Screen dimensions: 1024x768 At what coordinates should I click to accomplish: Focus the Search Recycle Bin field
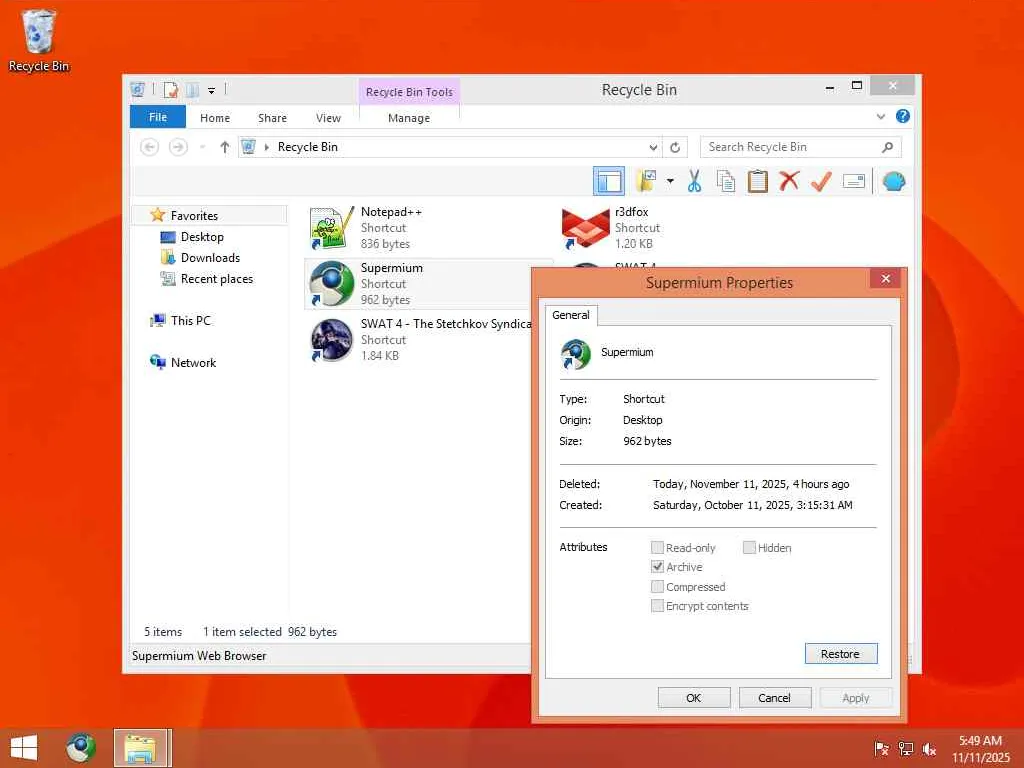(x=801, y=147)
